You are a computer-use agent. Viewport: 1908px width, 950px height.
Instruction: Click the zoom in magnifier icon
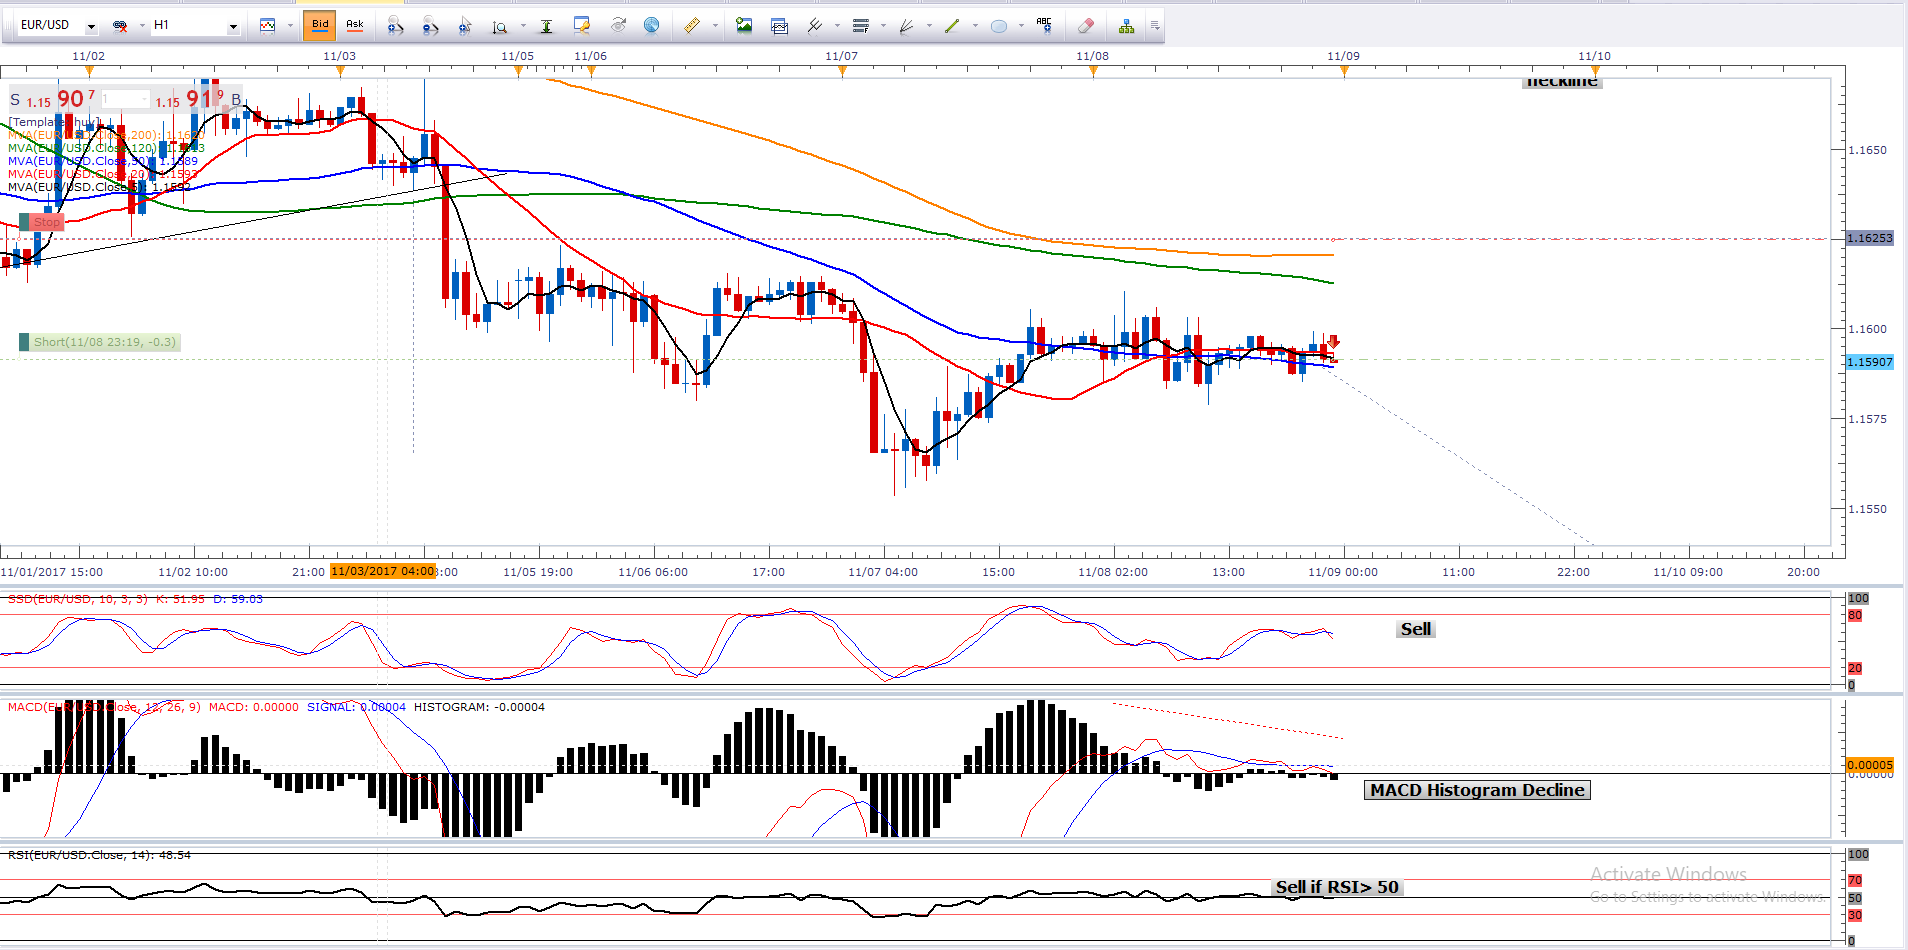[395, 26]
